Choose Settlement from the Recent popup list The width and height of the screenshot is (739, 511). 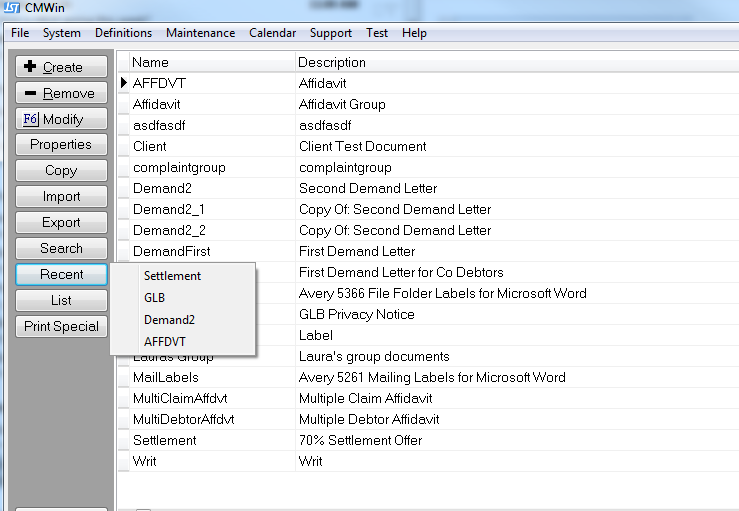[x=172, y=276]
